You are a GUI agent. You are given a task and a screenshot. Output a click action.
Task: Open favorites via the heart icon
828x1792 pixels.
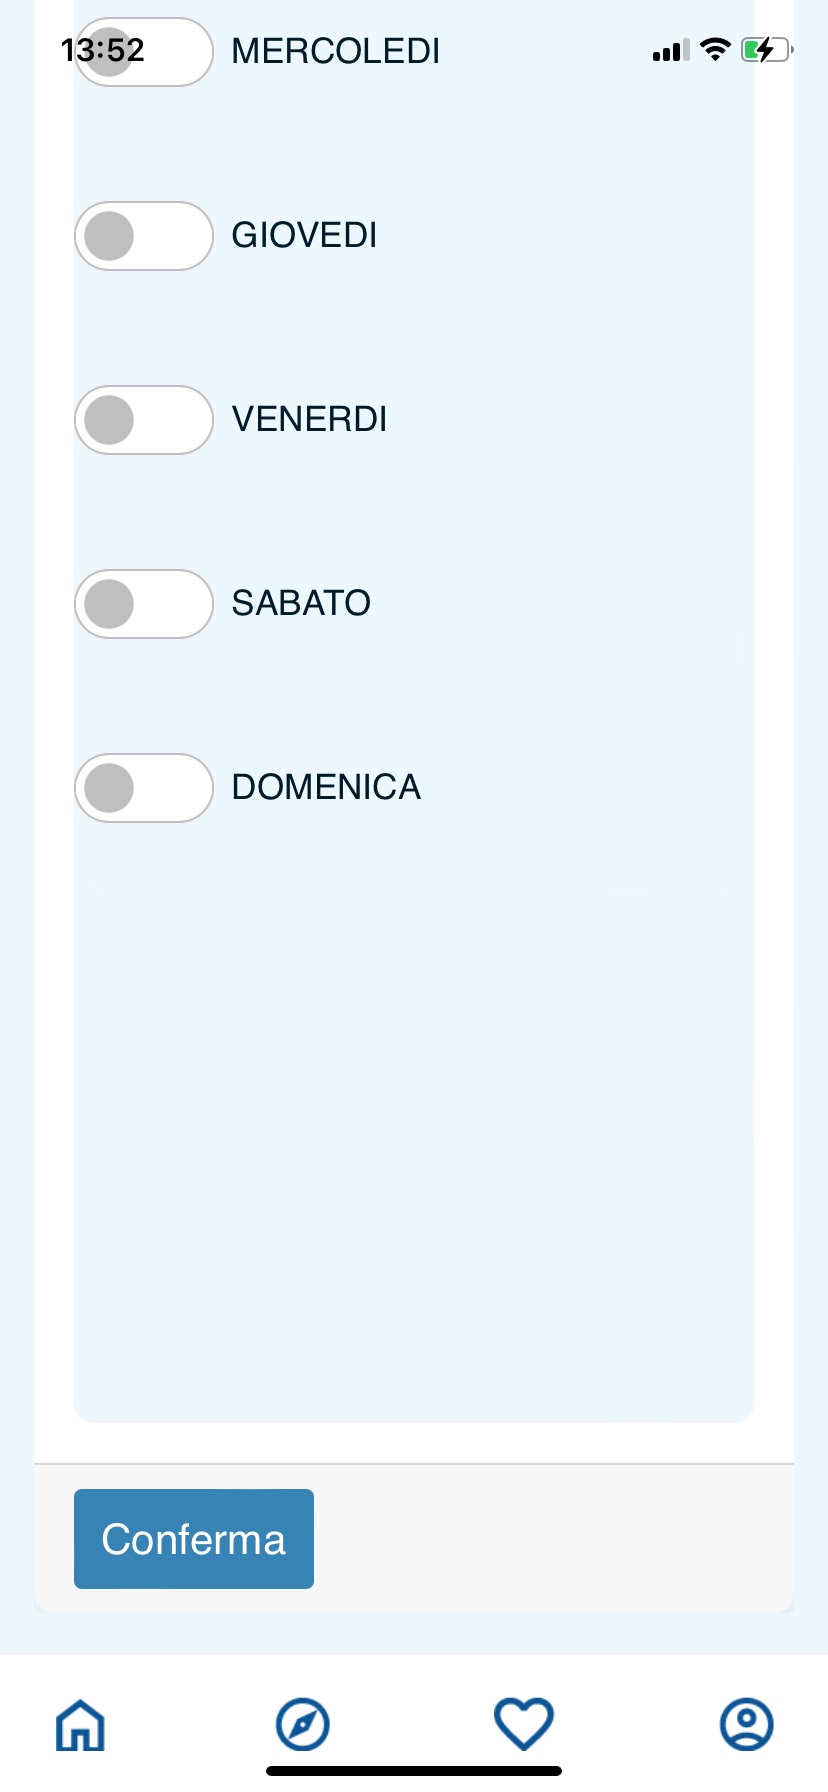pos(524,1724)
